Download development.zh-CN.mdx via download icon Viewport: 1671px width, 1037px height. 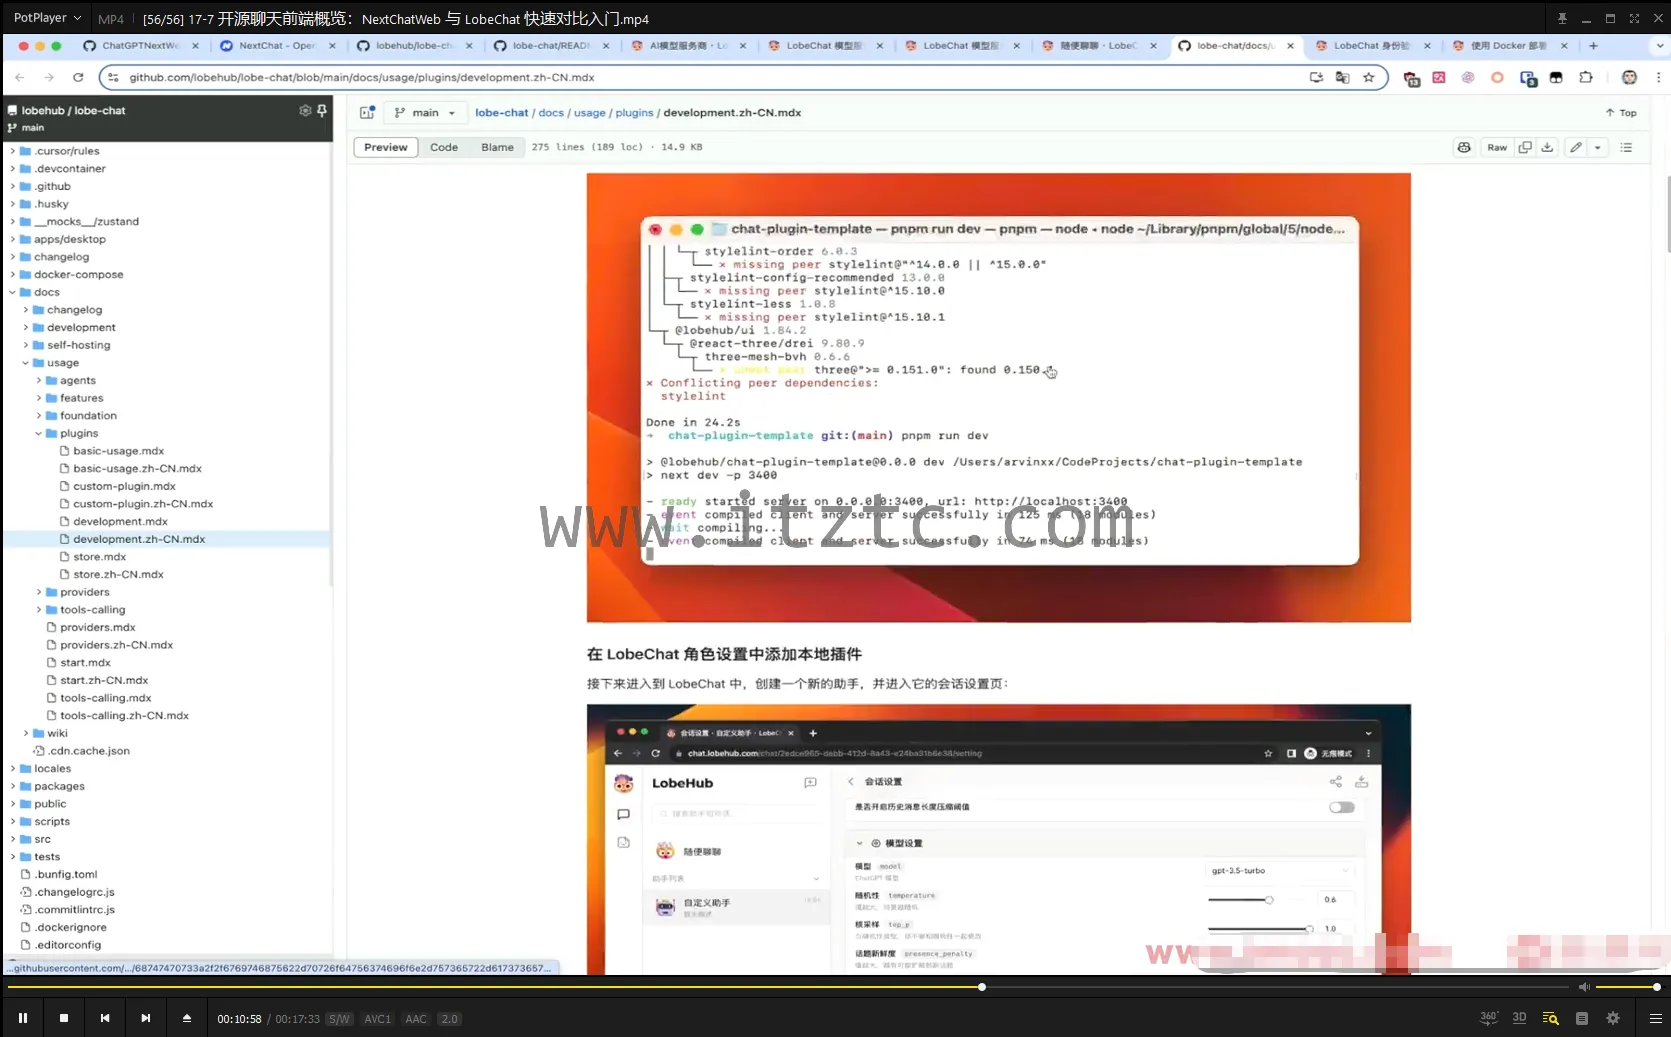pos(1547,147)
